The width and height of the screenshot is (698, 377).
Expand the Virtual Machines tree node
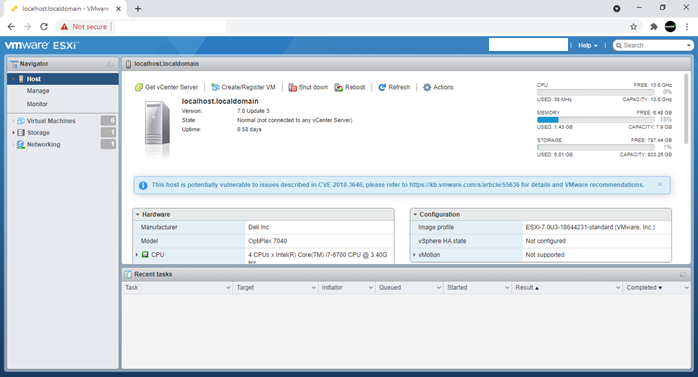click(x=13, y=121)
